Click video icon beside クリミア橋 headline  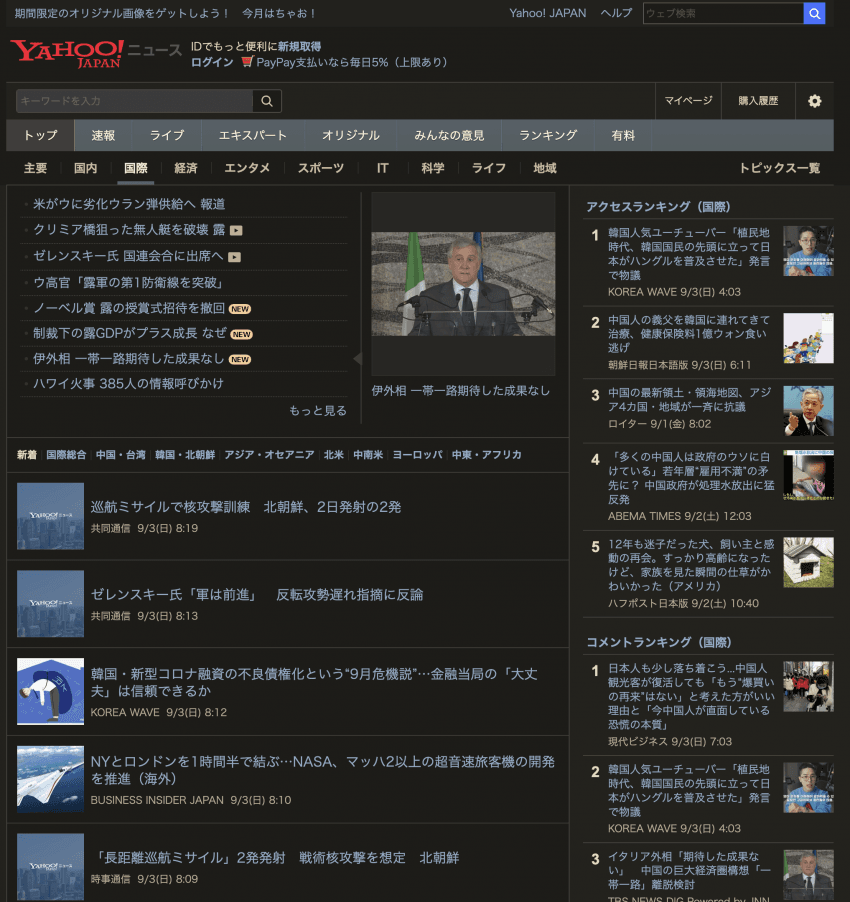[236, 230]
